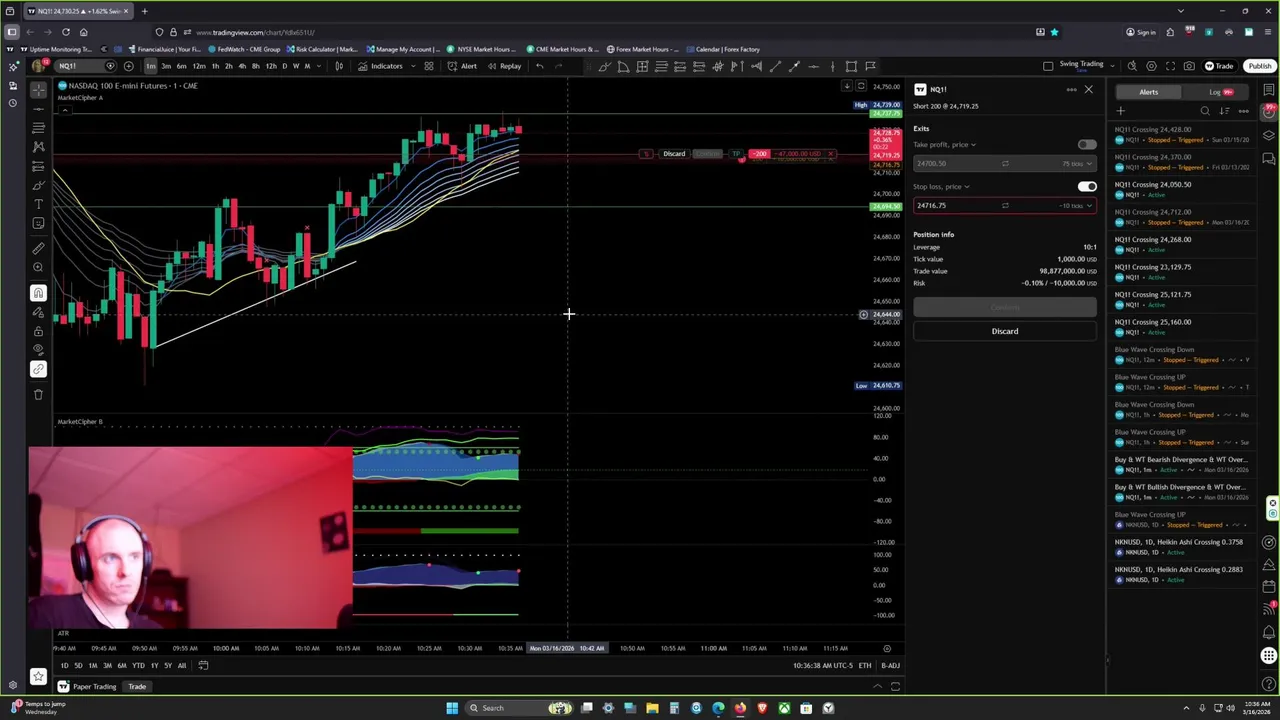Open the object tree layers icon
The height and width of the screenshot is (720, 1280).
click(x=1269, y=136)
